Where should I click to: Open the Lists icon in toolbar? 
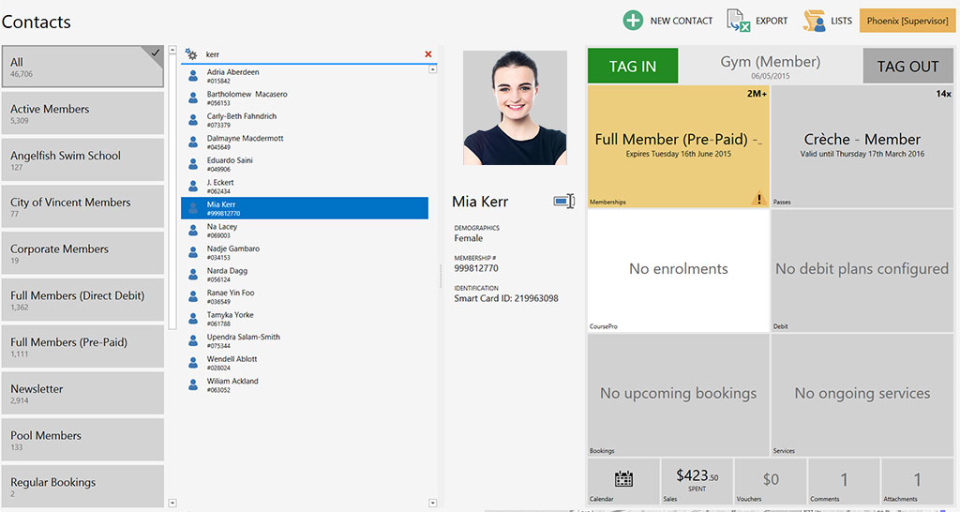pos(815,20)
